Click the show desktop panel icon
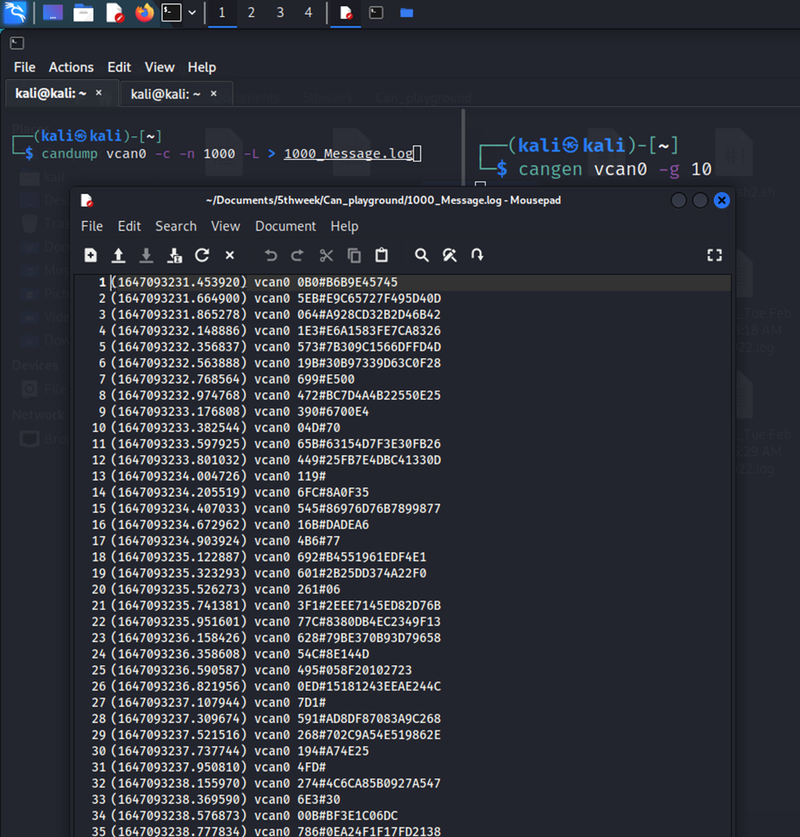Viewport: 800px width, 837px height. [53, 12]
